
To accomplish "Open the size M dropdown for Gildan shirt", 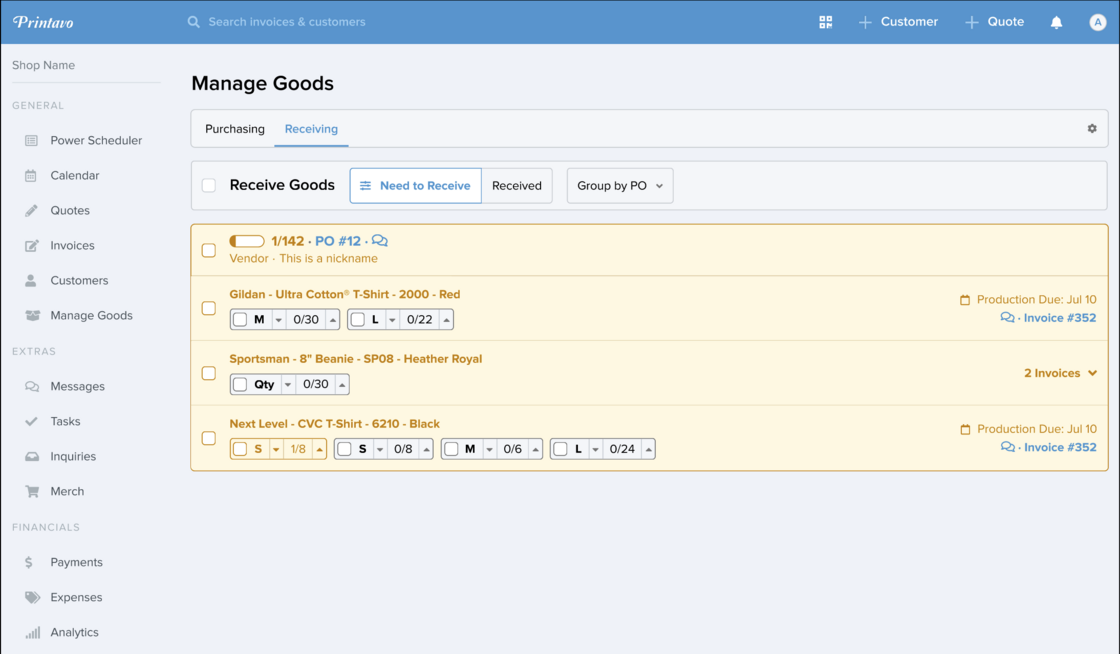I will coord(279,320).
